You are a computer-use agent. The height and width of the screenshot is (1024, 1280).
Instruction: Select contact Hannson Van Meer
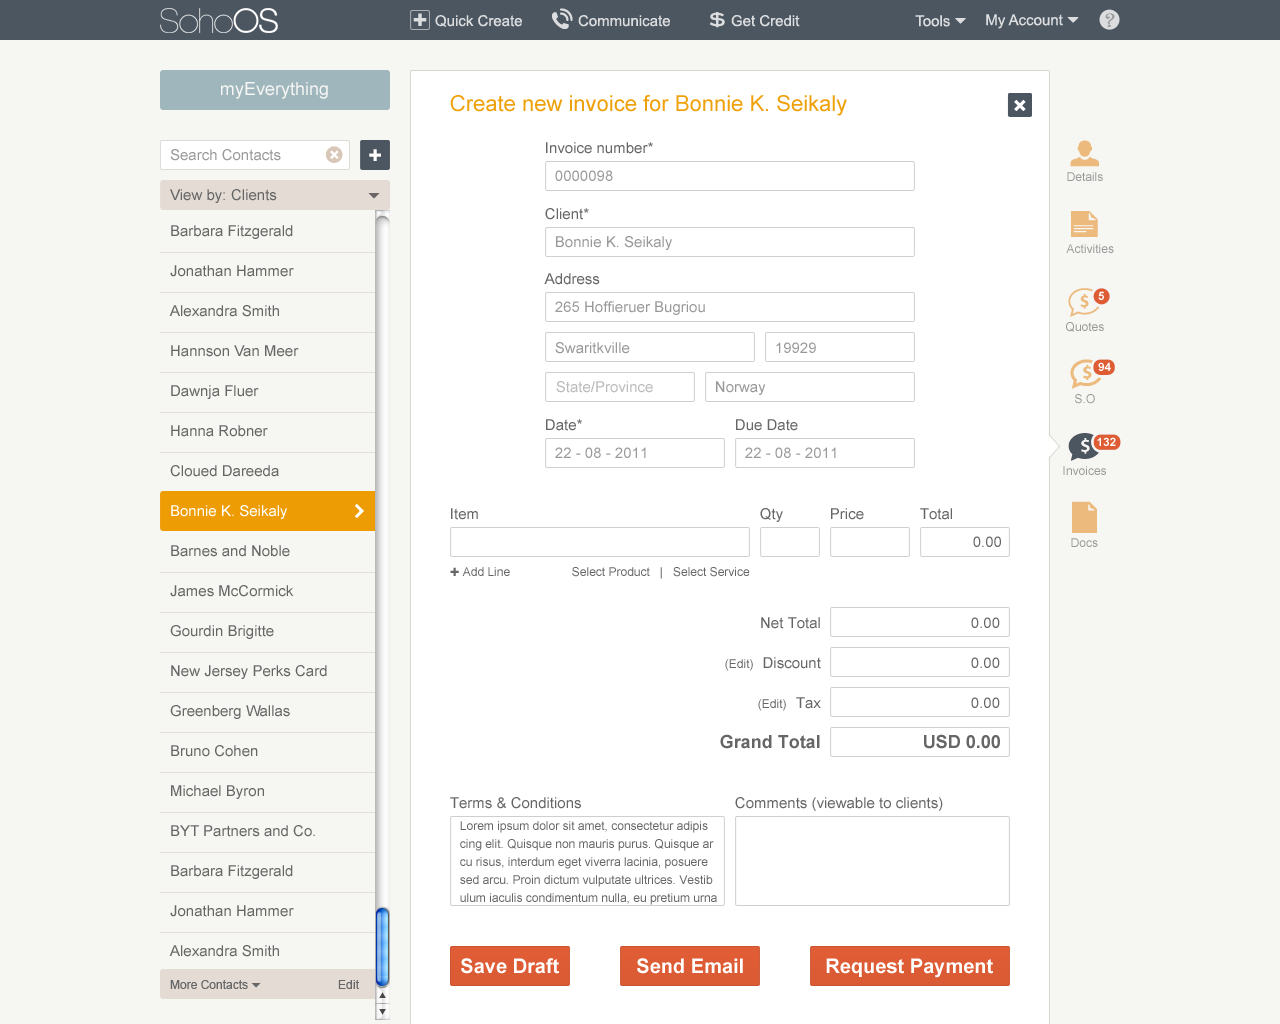tap(267, 351)
